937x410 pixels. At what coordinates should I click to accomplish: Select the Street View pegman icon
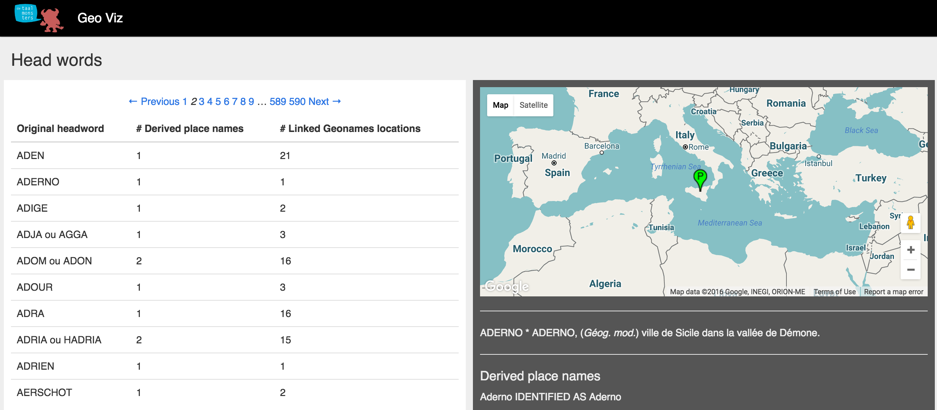pos(910,223)
